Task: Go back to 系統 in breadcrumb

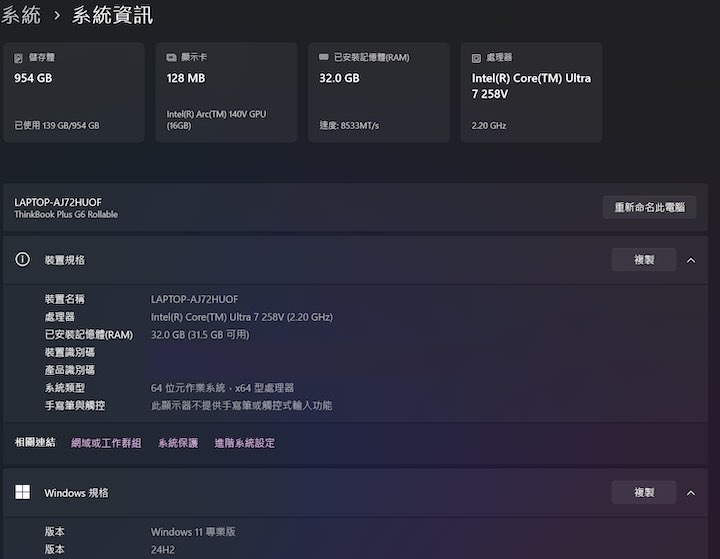Action: 21,15
